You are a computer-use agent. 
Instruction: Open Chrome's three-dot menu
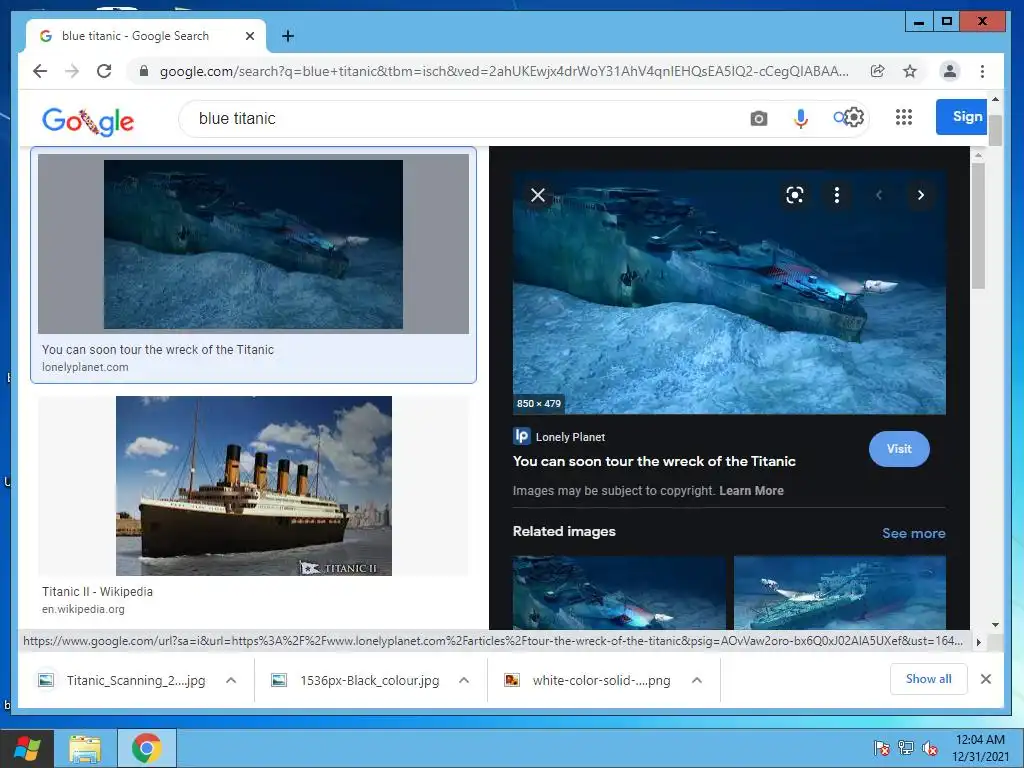[982, 71]
